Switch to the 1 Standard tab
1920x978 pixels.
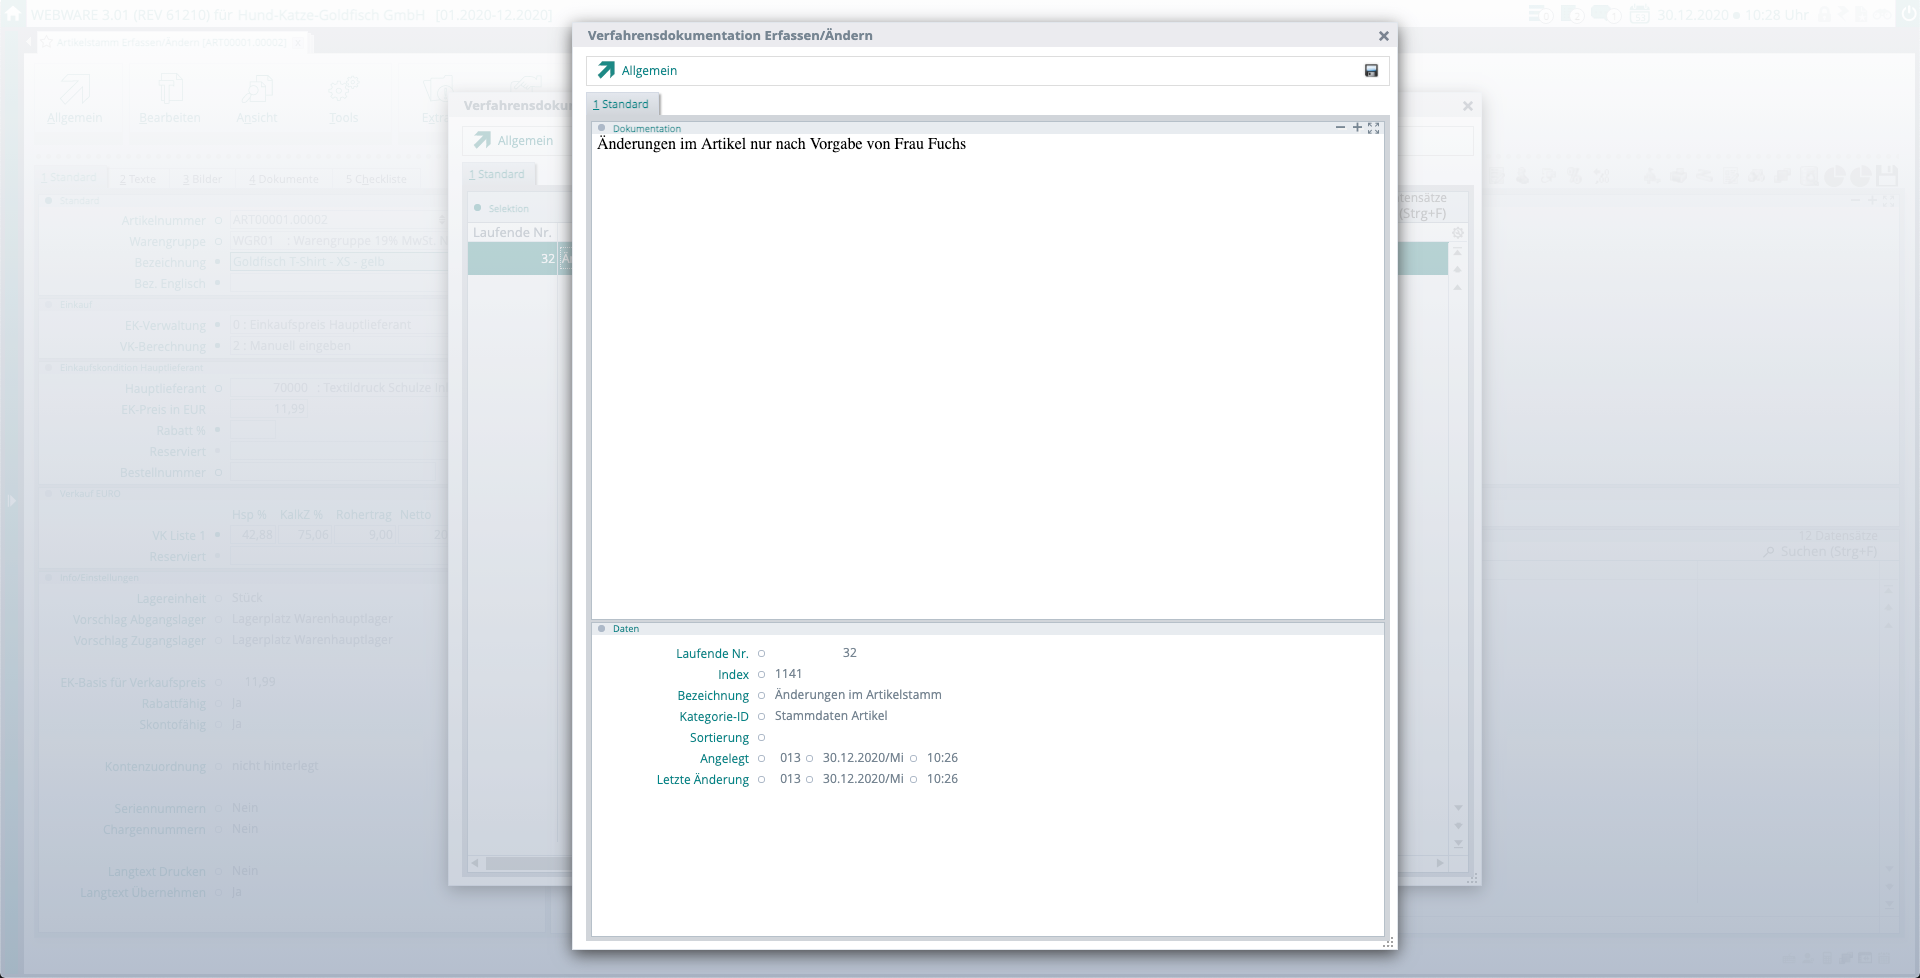pyautogui.click(x=621, y=104)
